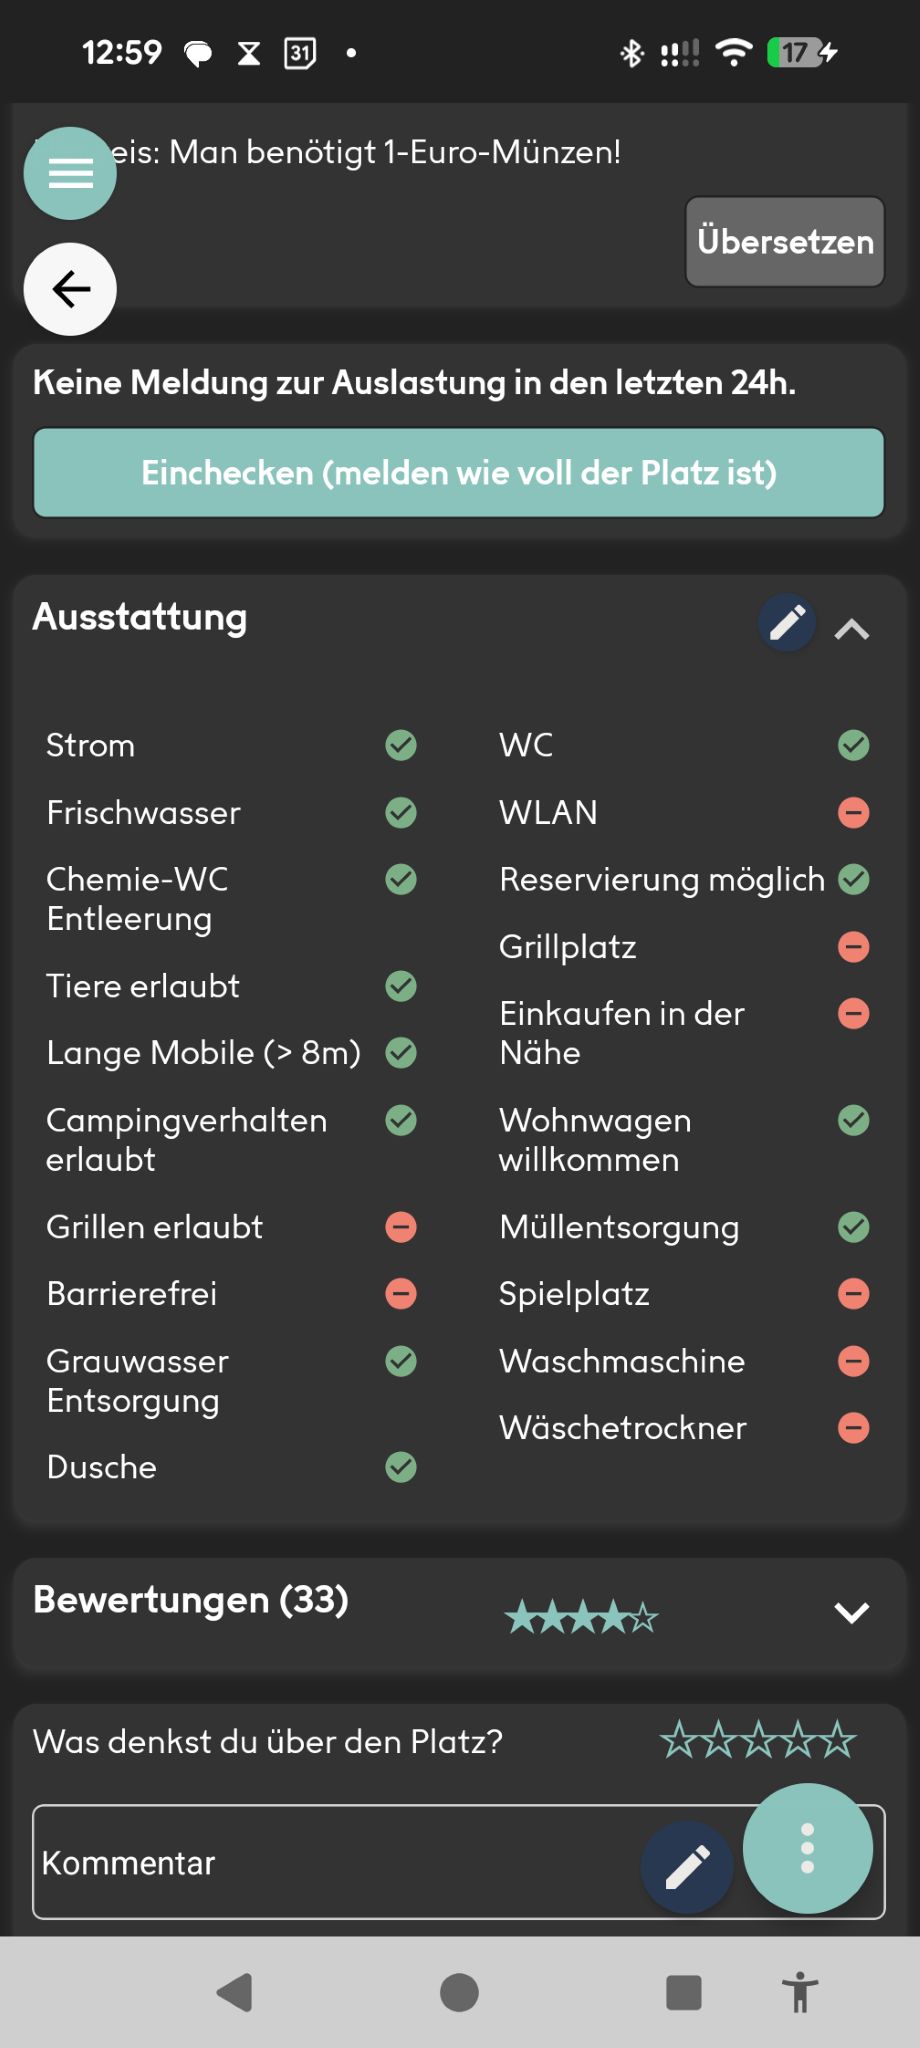Tap the pencil icon beside Kommentar

[x=687, y=1866]
